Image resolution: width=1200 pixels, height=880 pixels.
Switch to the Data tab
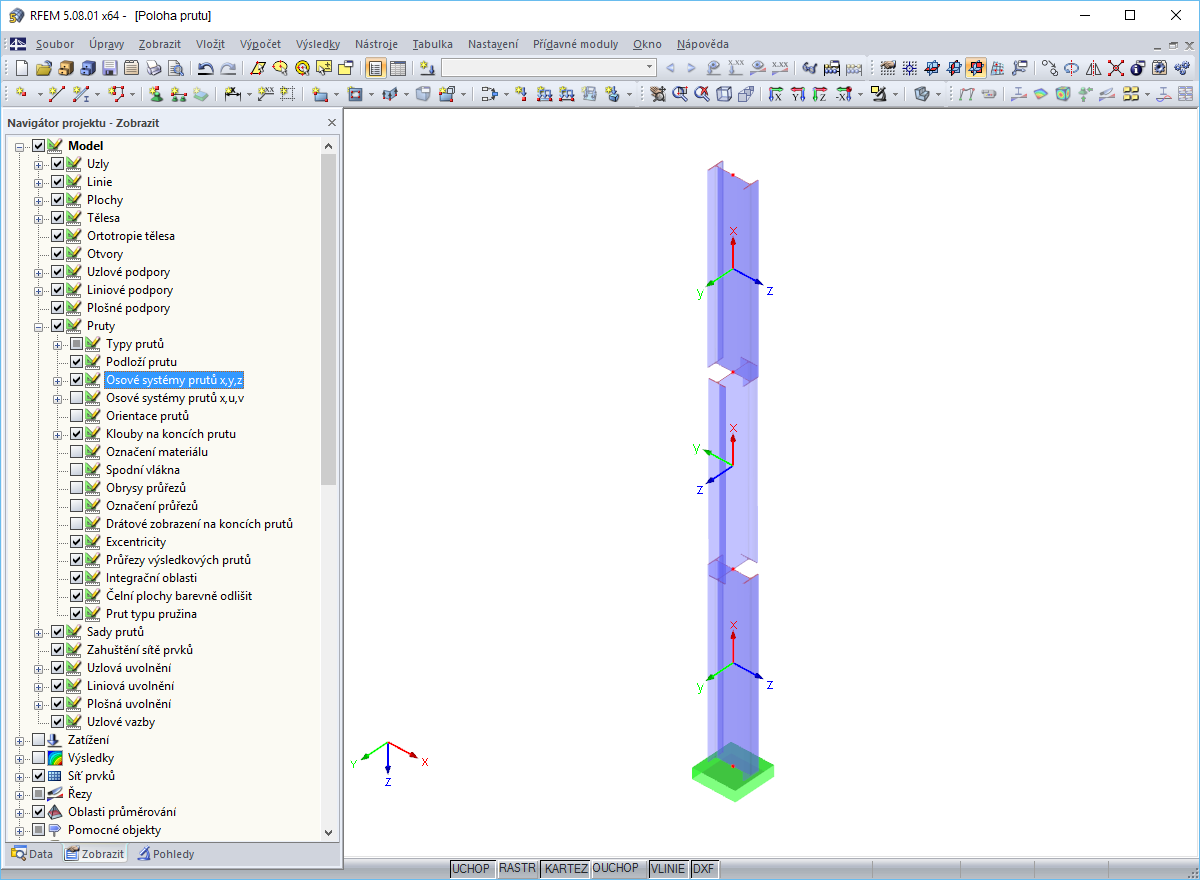coord(32,854)
